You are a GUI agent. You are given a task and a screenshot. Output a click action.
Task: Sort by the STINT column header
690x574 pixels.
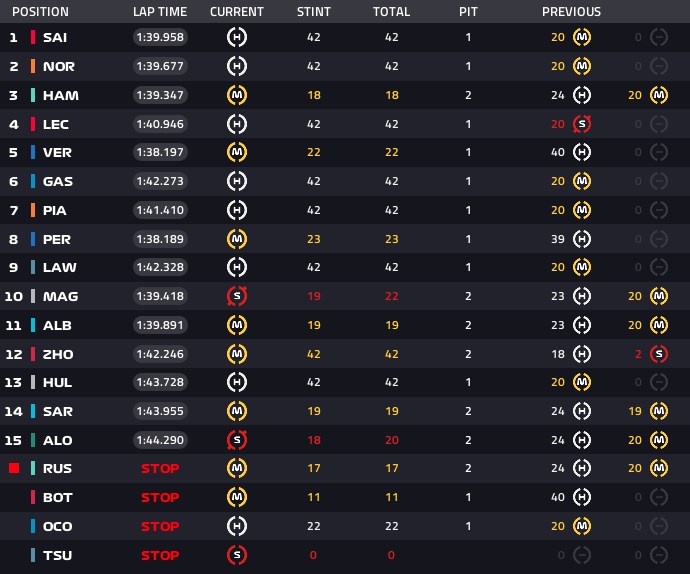314,11
